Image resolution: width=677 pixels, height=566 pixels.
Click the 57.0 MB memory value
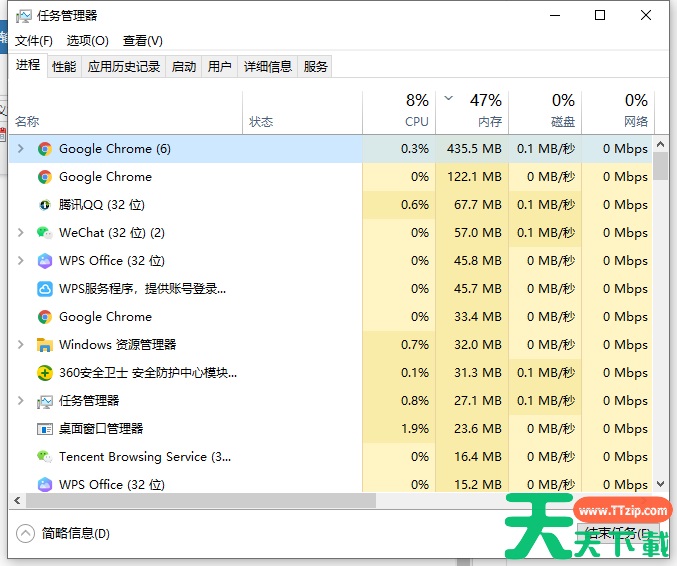click(478, 233)
